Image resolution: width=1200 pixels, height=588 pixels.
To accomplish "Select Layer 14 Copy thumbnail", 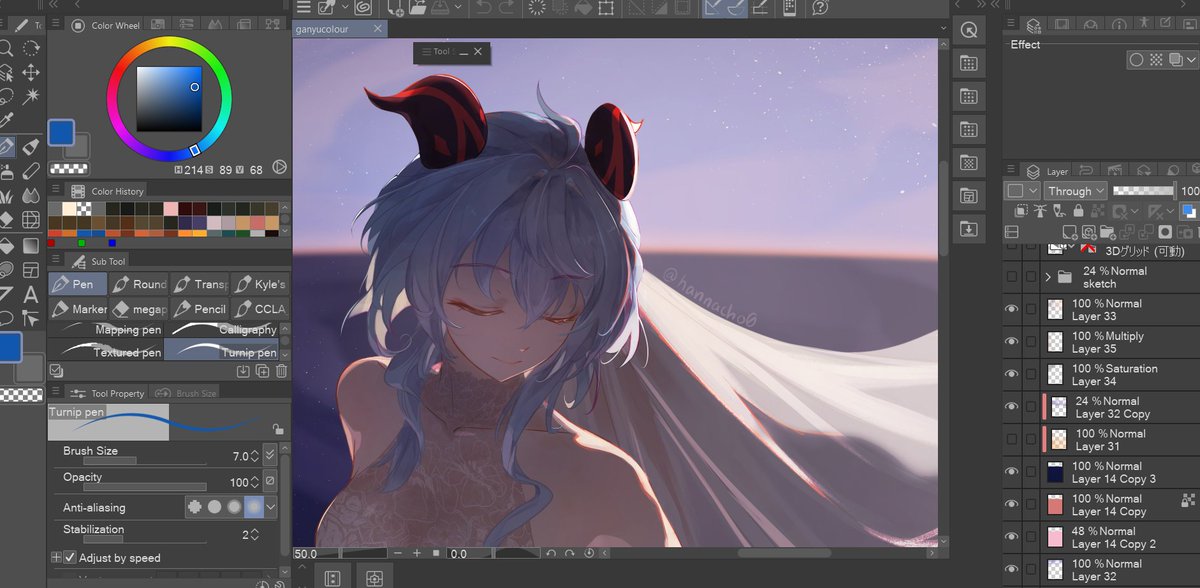I will (x=1055, y=505).
